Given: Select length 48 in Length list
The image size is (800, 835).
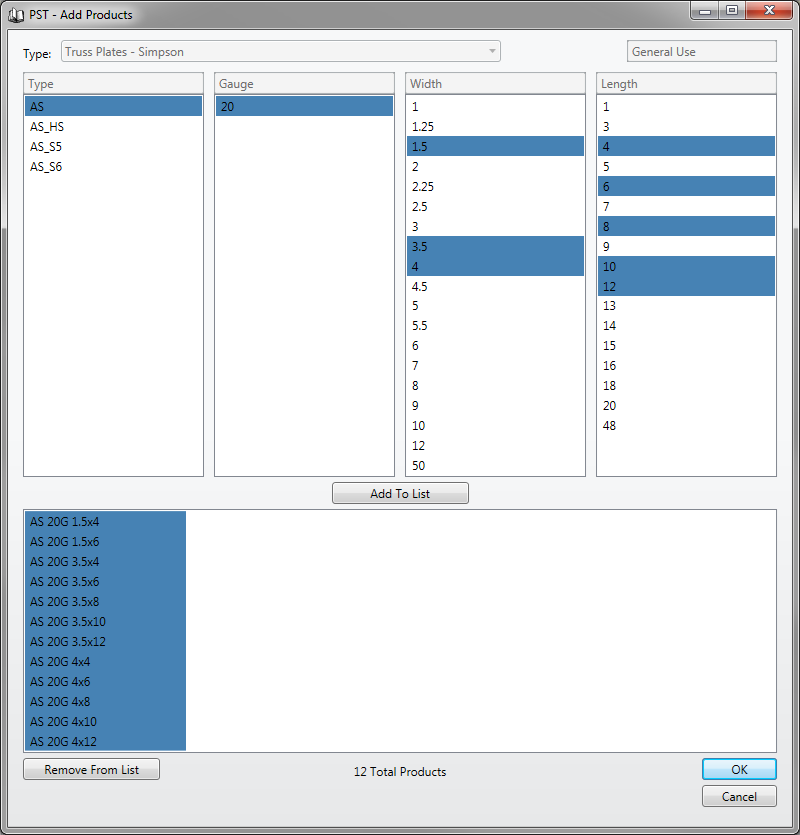Looking at the screenshot, I should point(610,426).
